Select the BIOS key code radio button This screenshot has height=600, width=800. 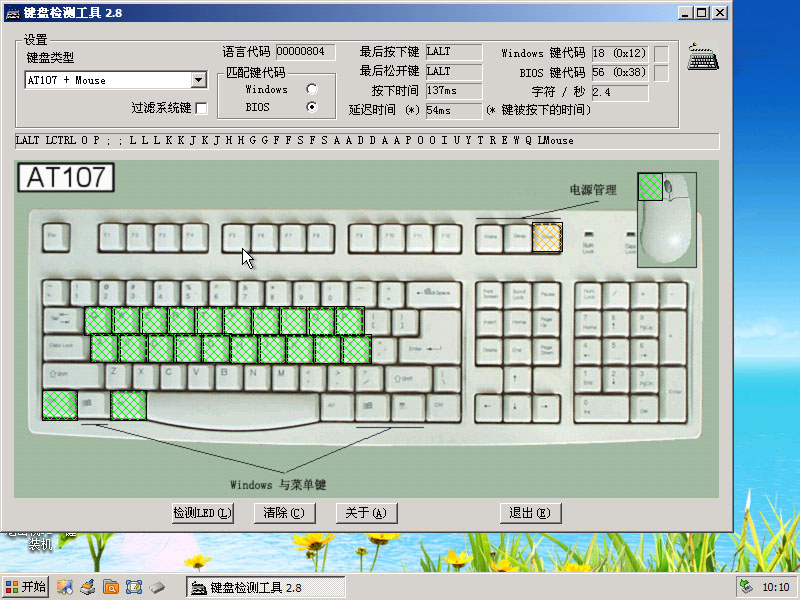[x=312, y=107]
